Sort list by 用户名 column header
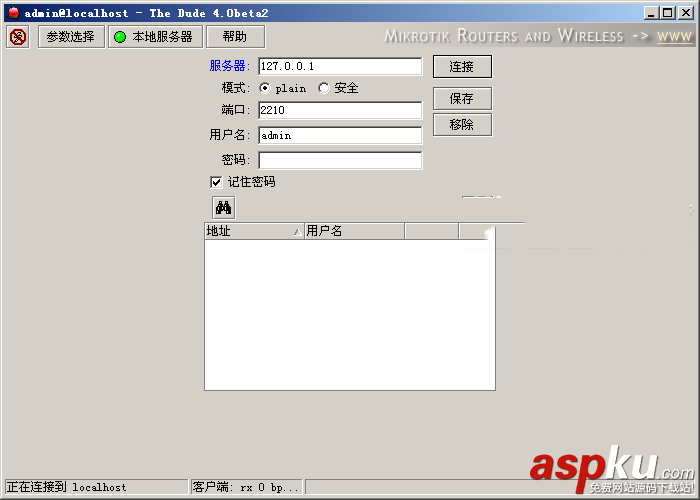The image size is (700, 500). click(x=354, y=231)
